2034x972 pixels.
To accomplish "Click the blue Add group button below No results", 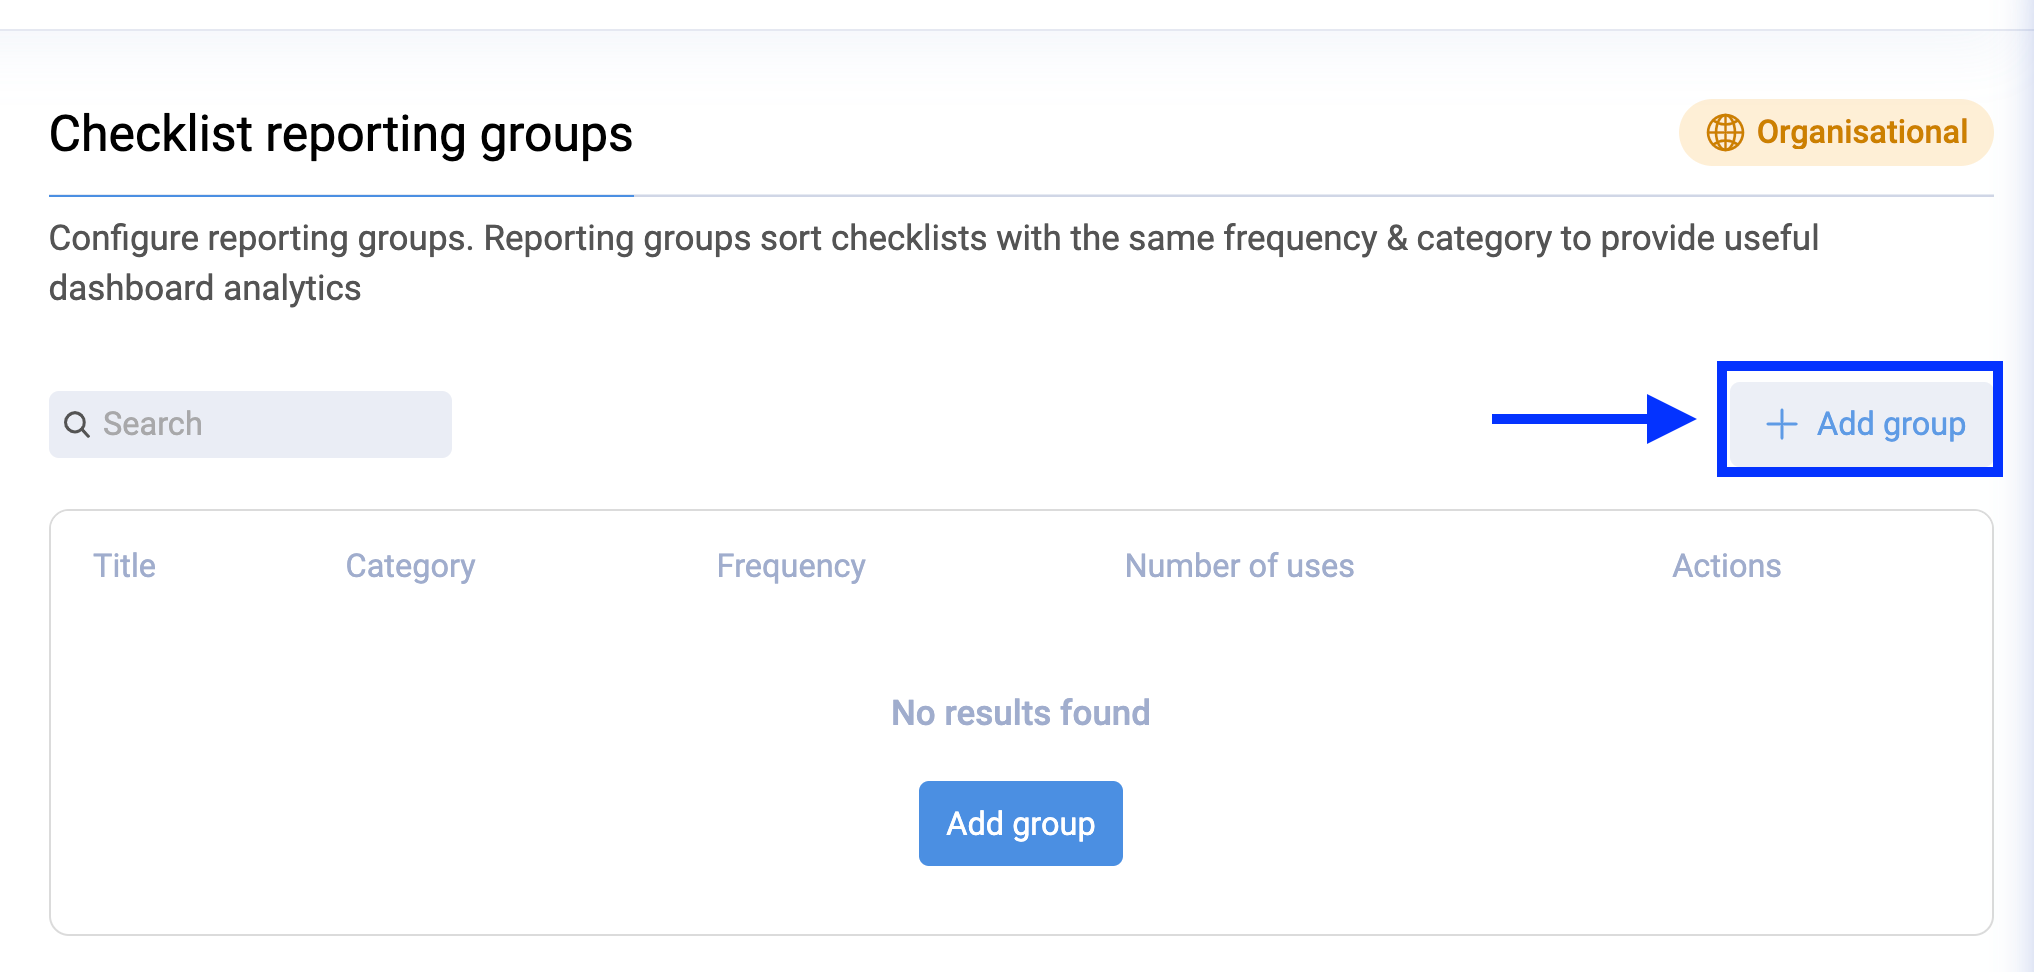I will click(x=1020, y=823).
